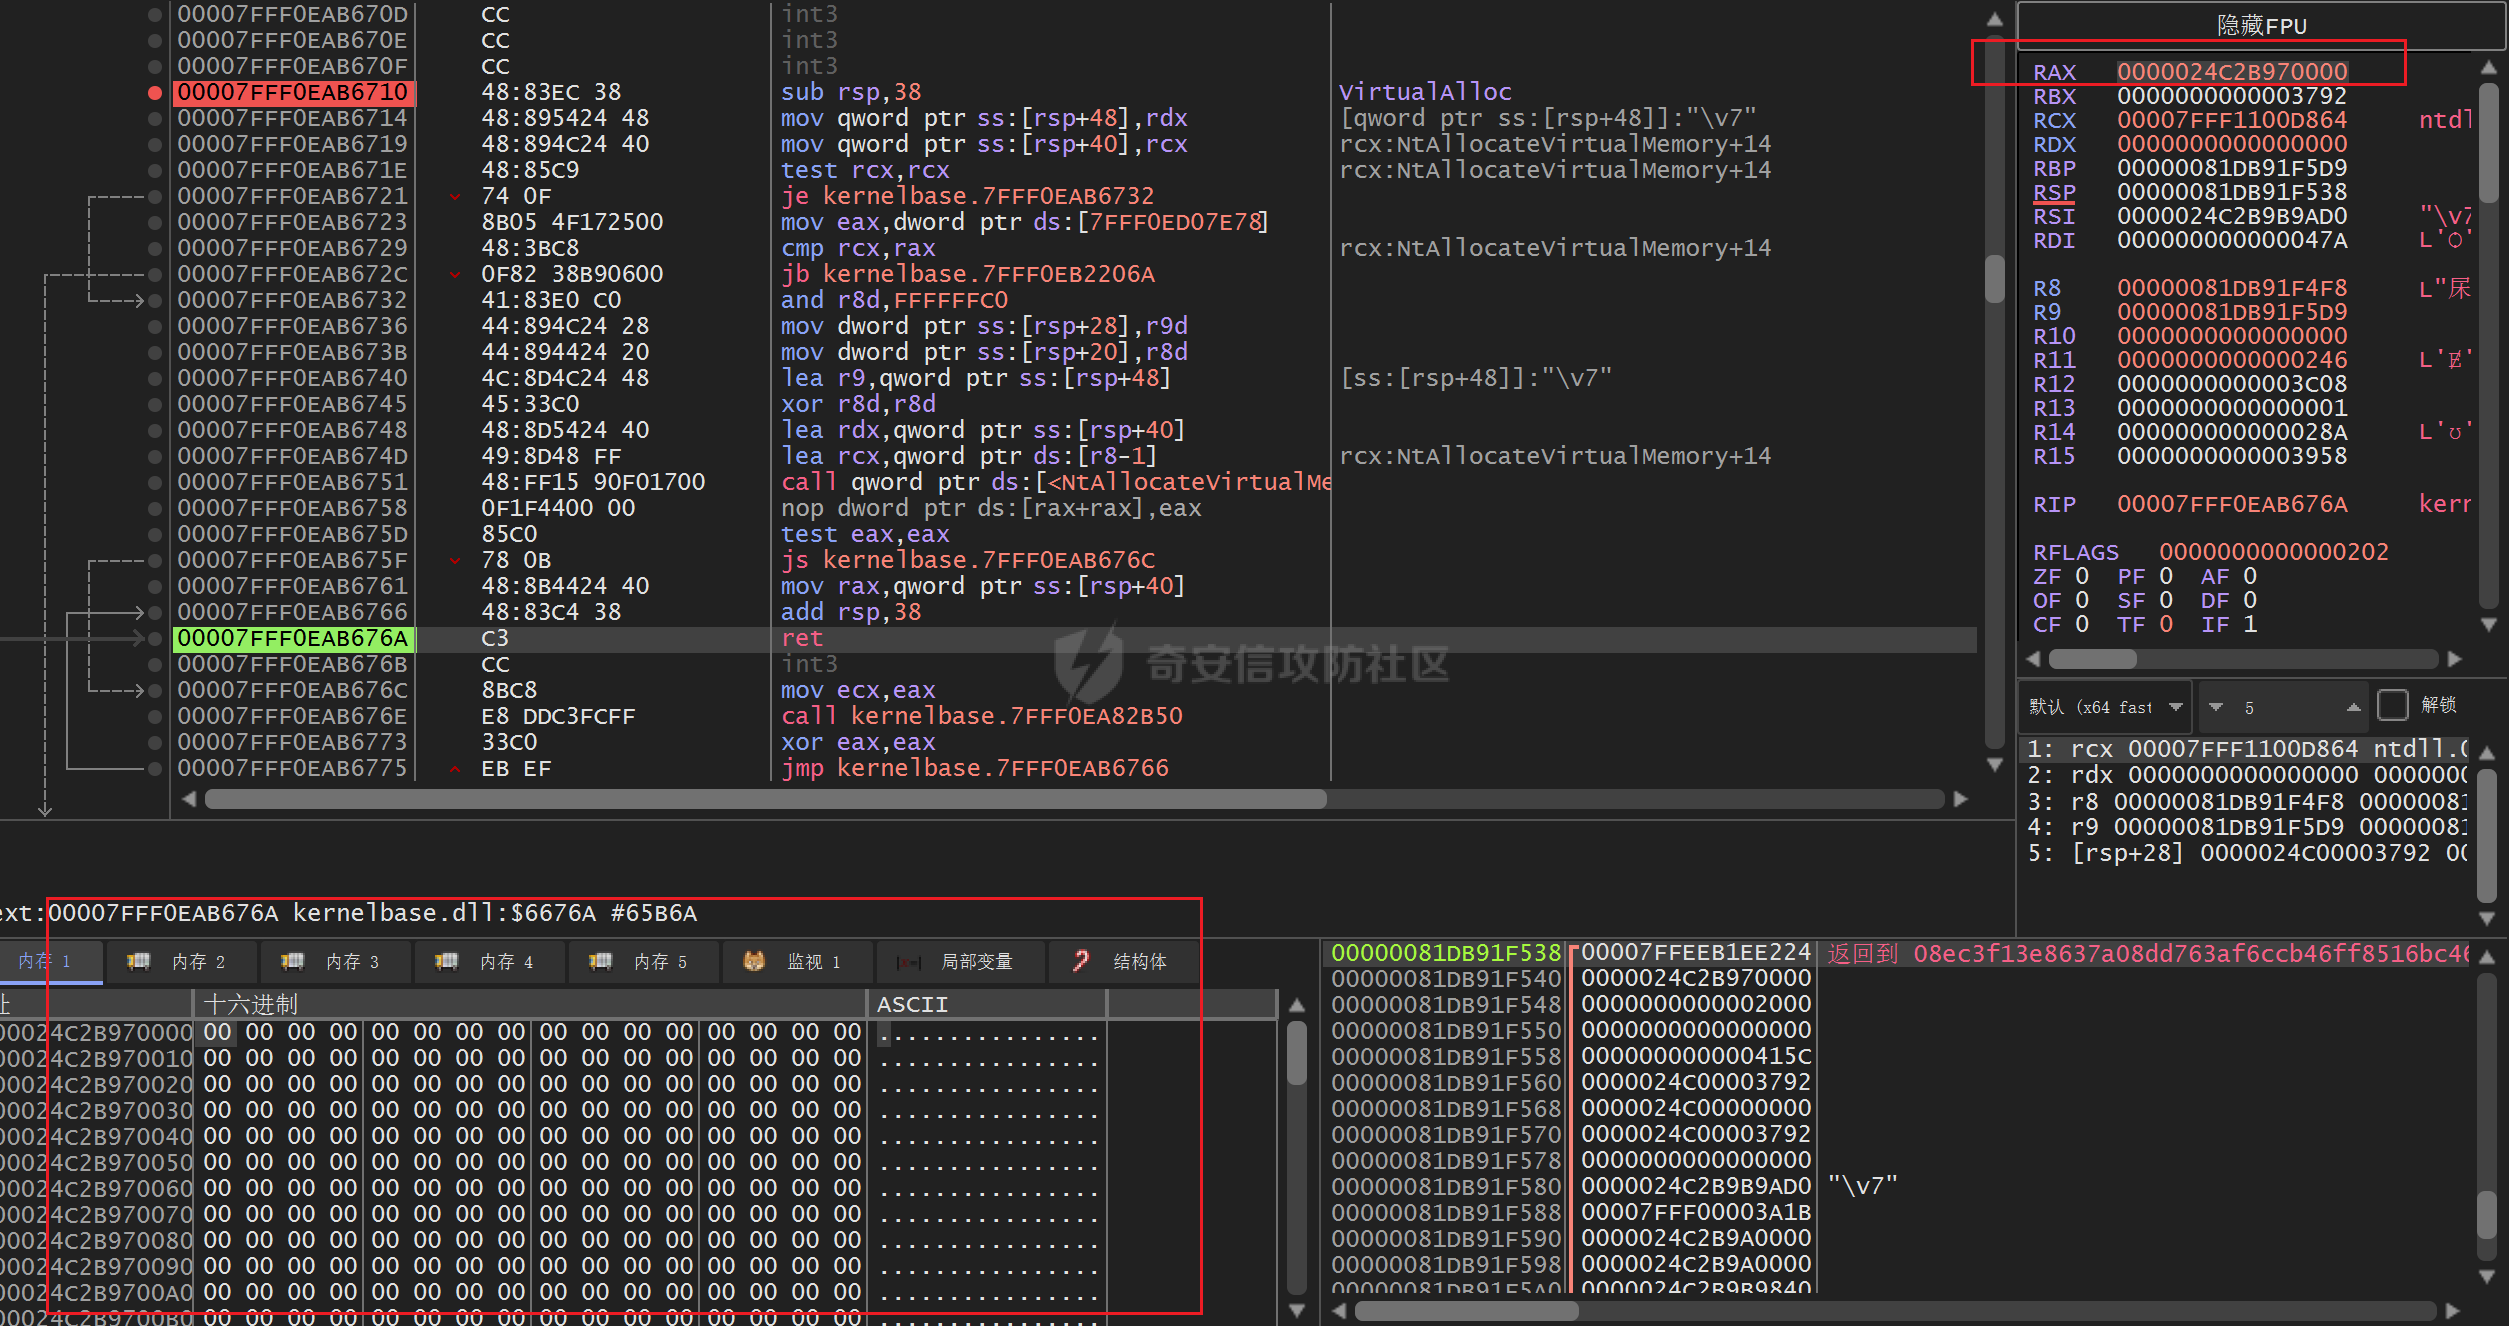Click the 内存 5 tab memory icon
This screenshot has width=2509, height=1326.
(x=600, y=961)
